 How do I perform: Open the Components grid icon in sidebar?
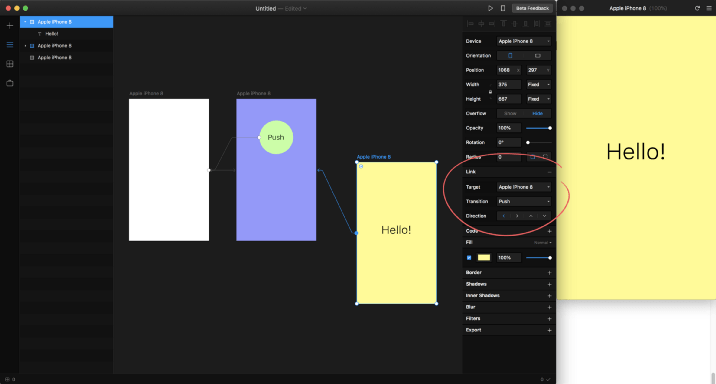pos(10,64)
